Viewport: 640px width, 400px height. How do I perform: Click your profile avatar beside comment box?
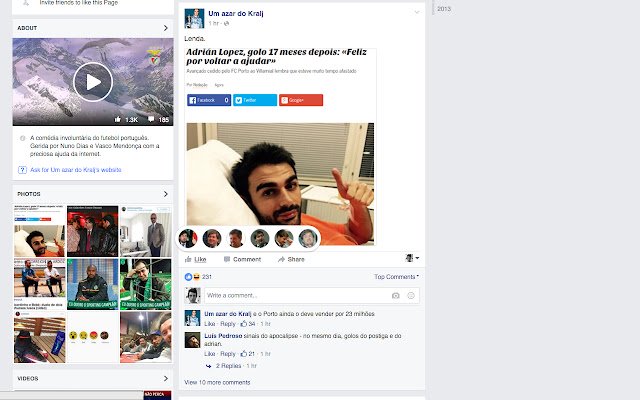[192, 296]
